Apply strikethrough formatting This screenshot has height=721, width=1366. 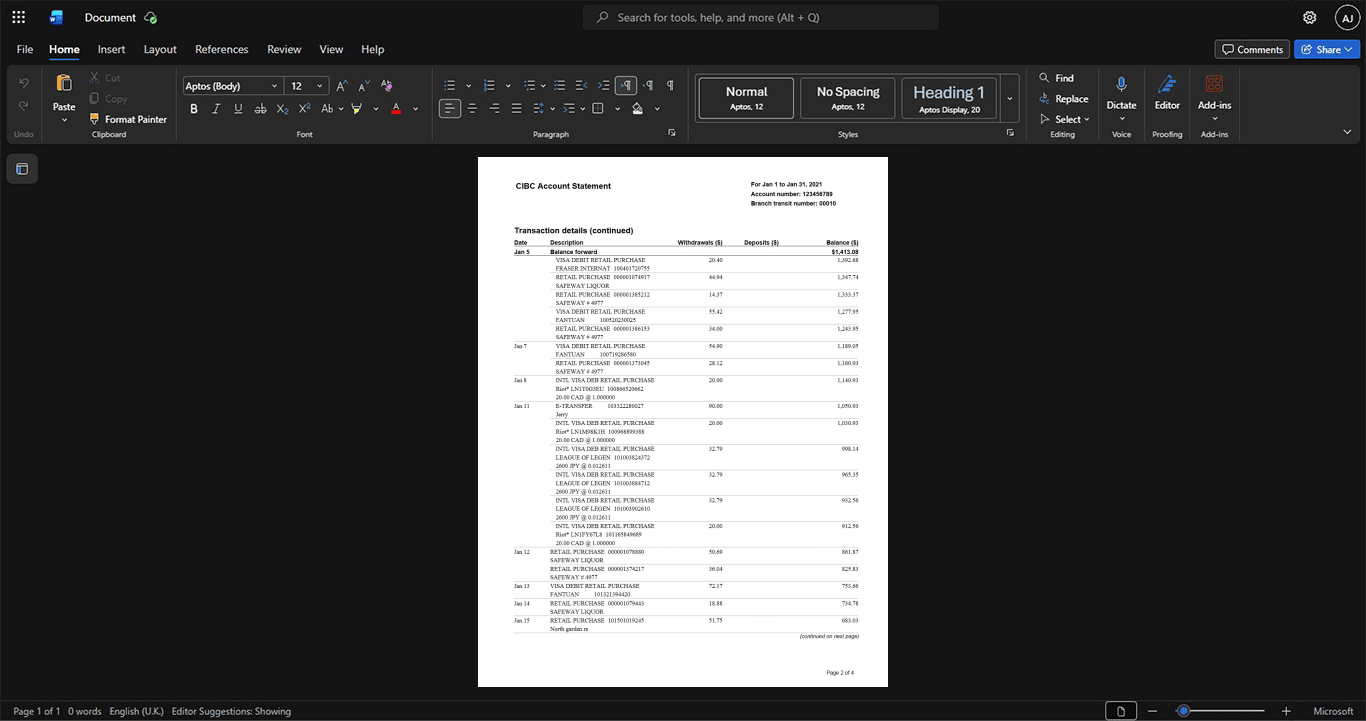(x=261, y=109)
